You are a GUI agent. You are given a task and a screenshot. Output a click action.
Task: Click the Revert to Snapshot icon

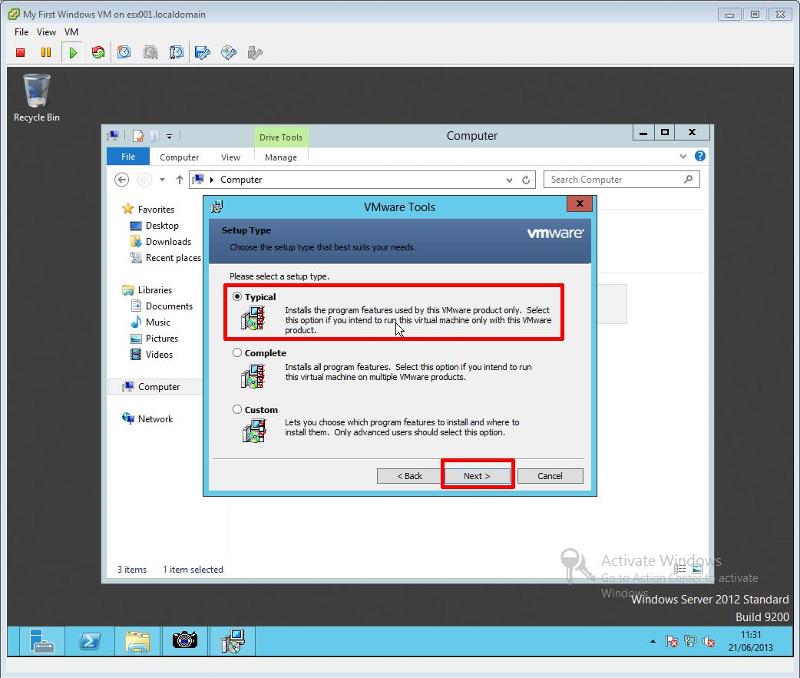point(151,52)
